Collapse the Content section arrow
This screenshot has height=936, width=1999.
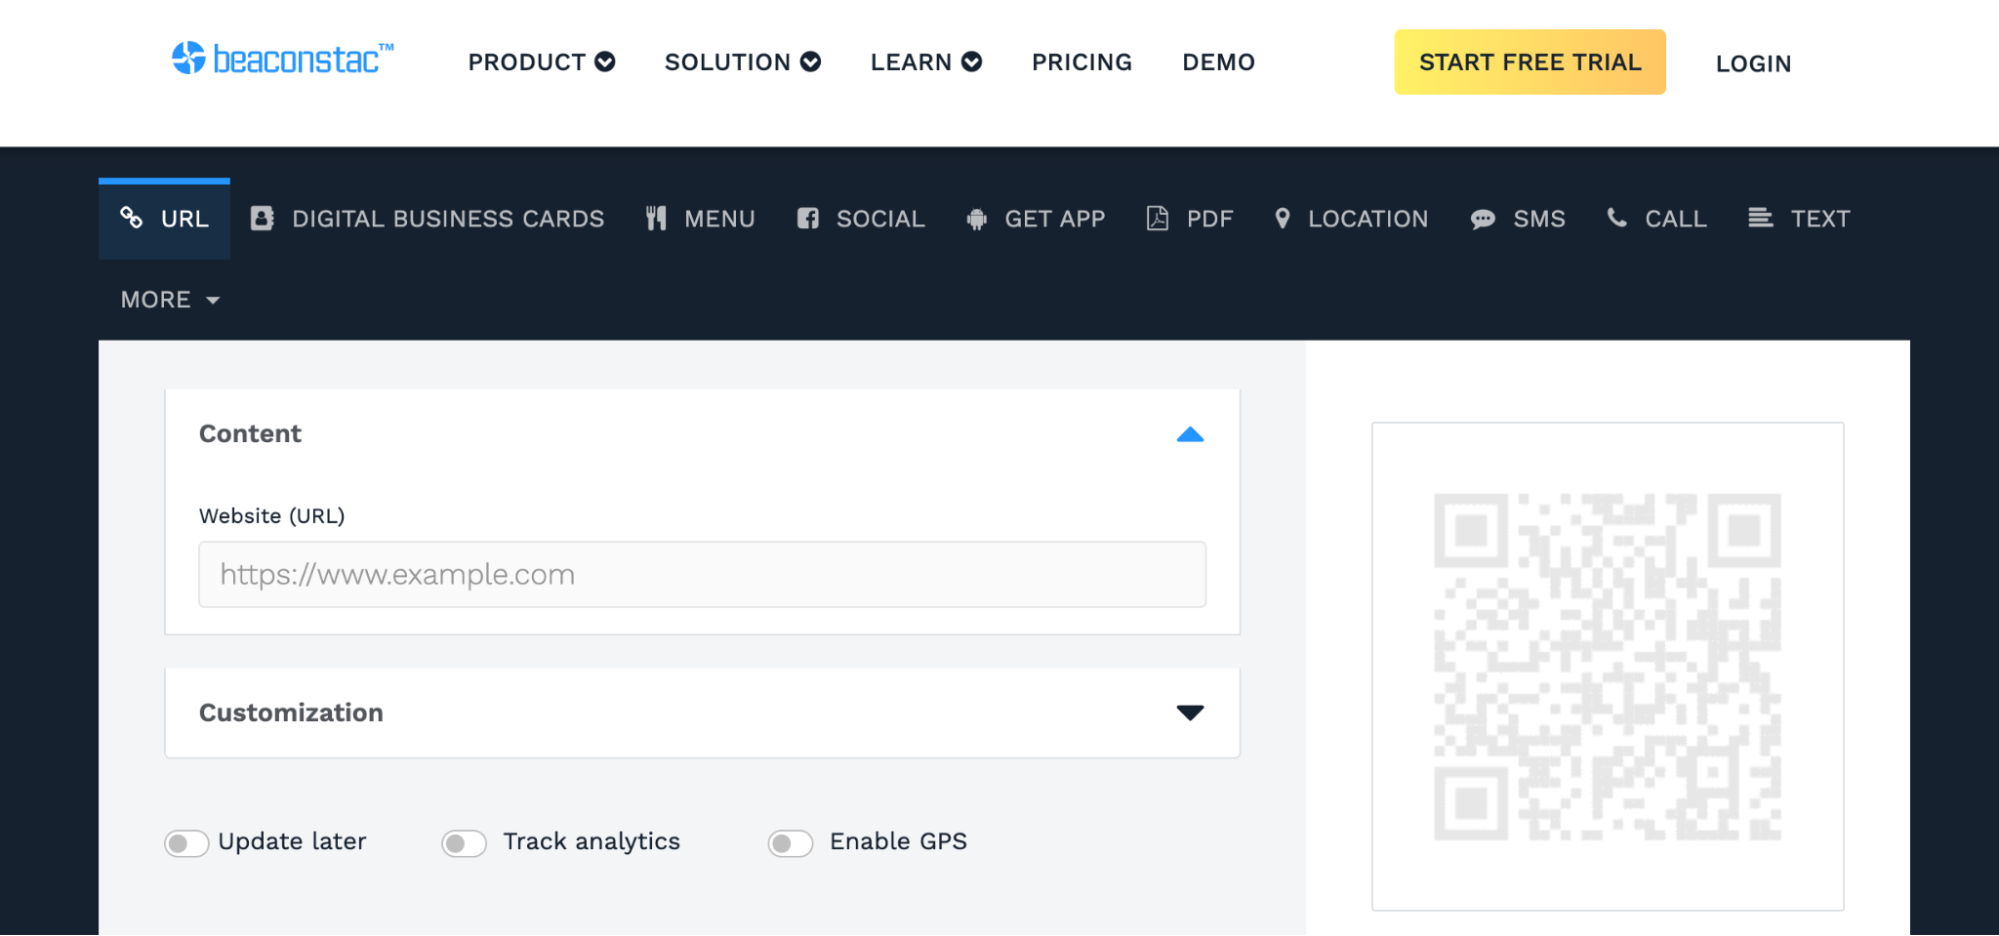pyautogui.click(x=1190, y=434)
